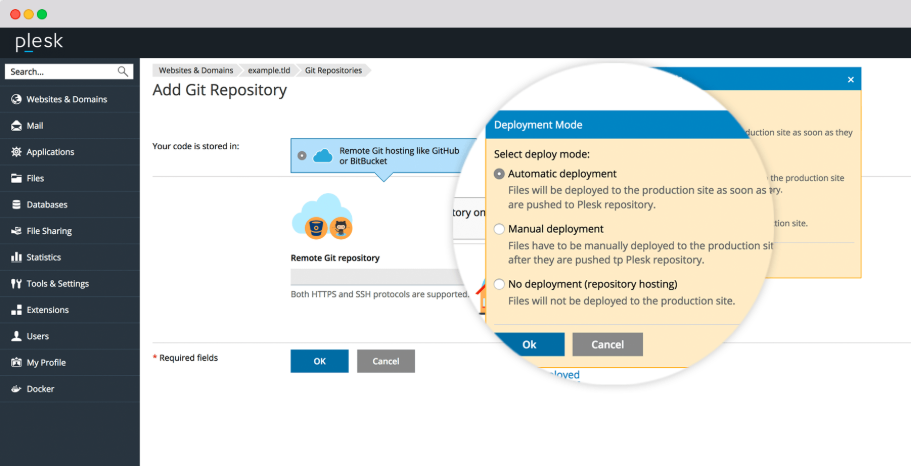Click the Websites & Domains breadcrumb
Screen dimensions: 911x466
[x=196, y=70]
